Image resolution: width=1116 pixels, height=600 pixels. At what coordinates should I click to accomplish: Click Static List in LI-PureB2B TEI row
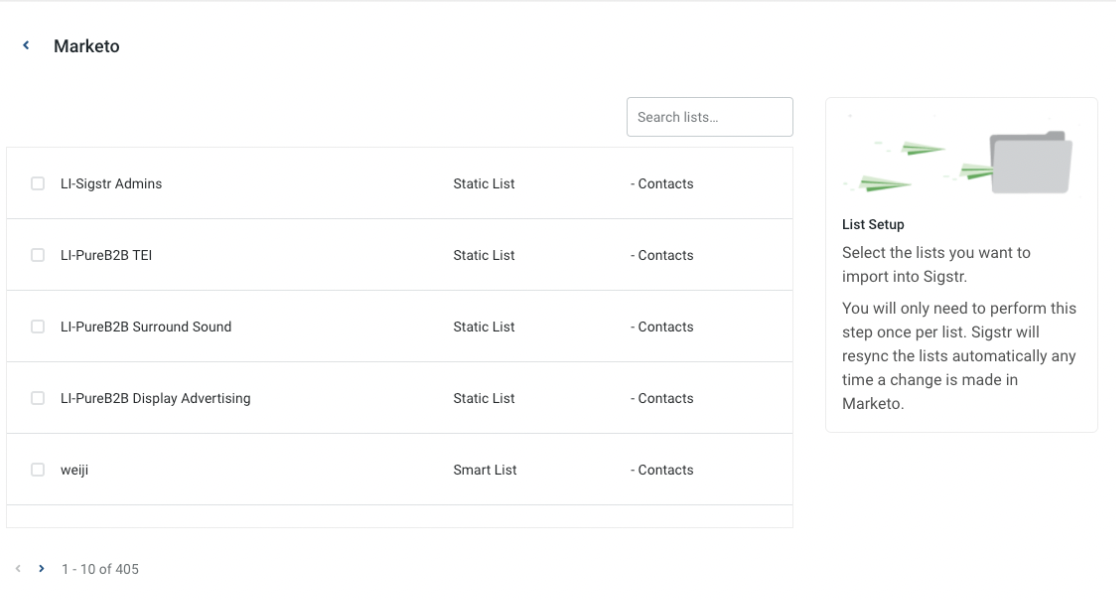484,255
